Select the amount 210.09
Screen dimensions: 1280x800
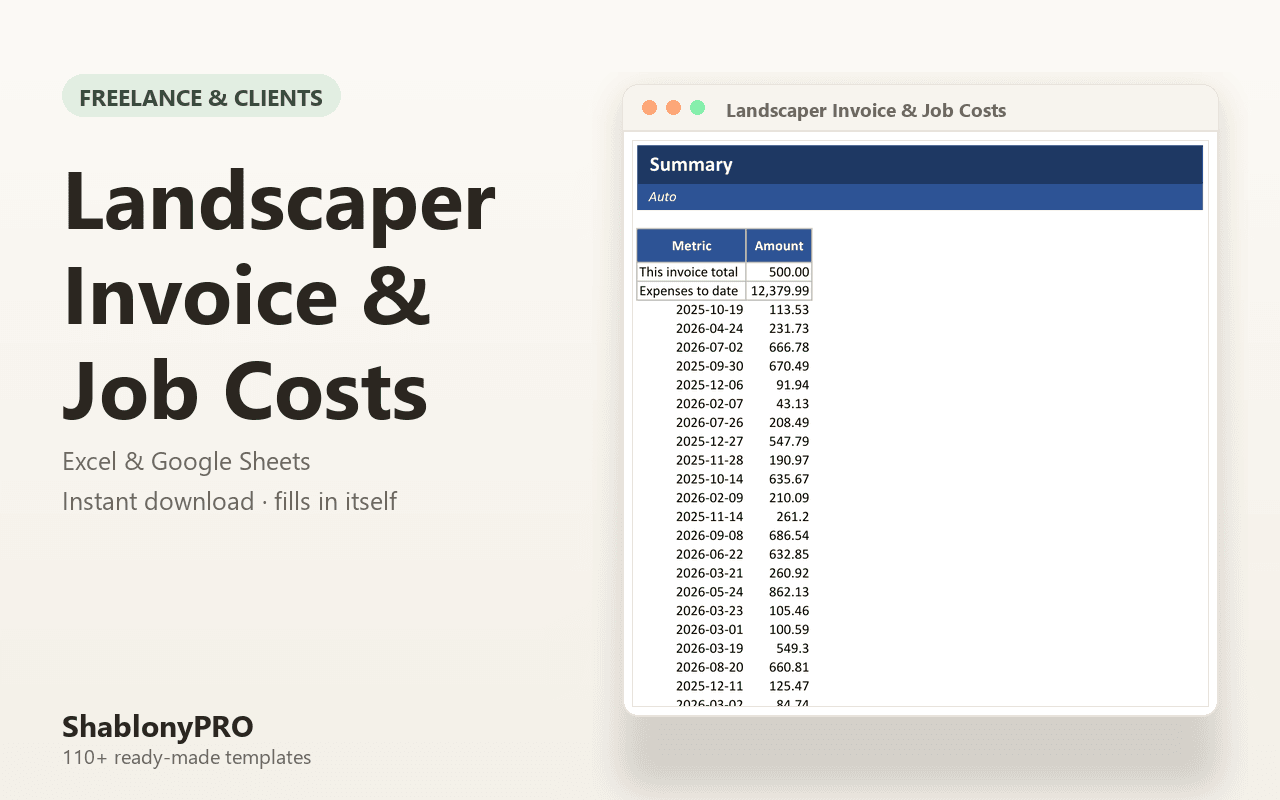(x=788, y=498)
